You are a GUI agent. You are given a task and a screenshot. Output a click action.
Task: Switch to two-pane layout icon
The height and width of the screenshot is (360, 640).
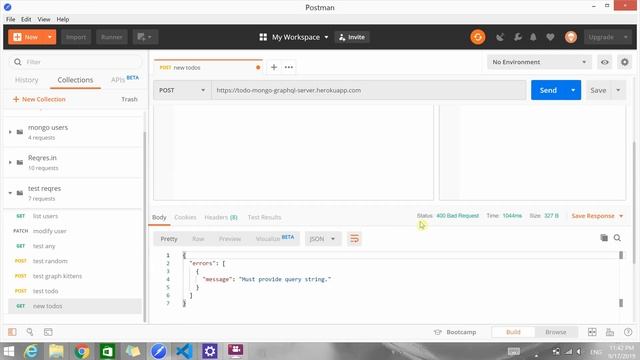pos(592,332)
